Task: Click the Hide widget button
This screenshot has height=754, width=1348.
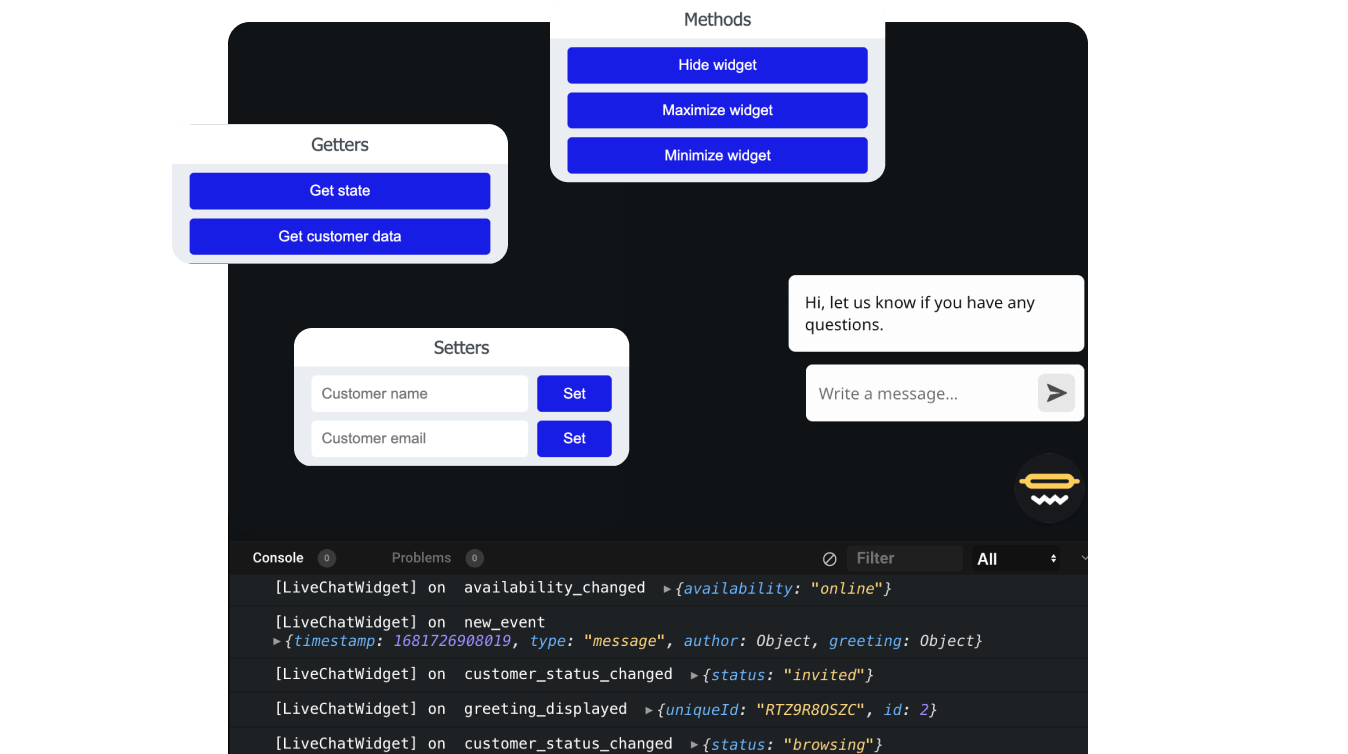Action: point(717,65)
